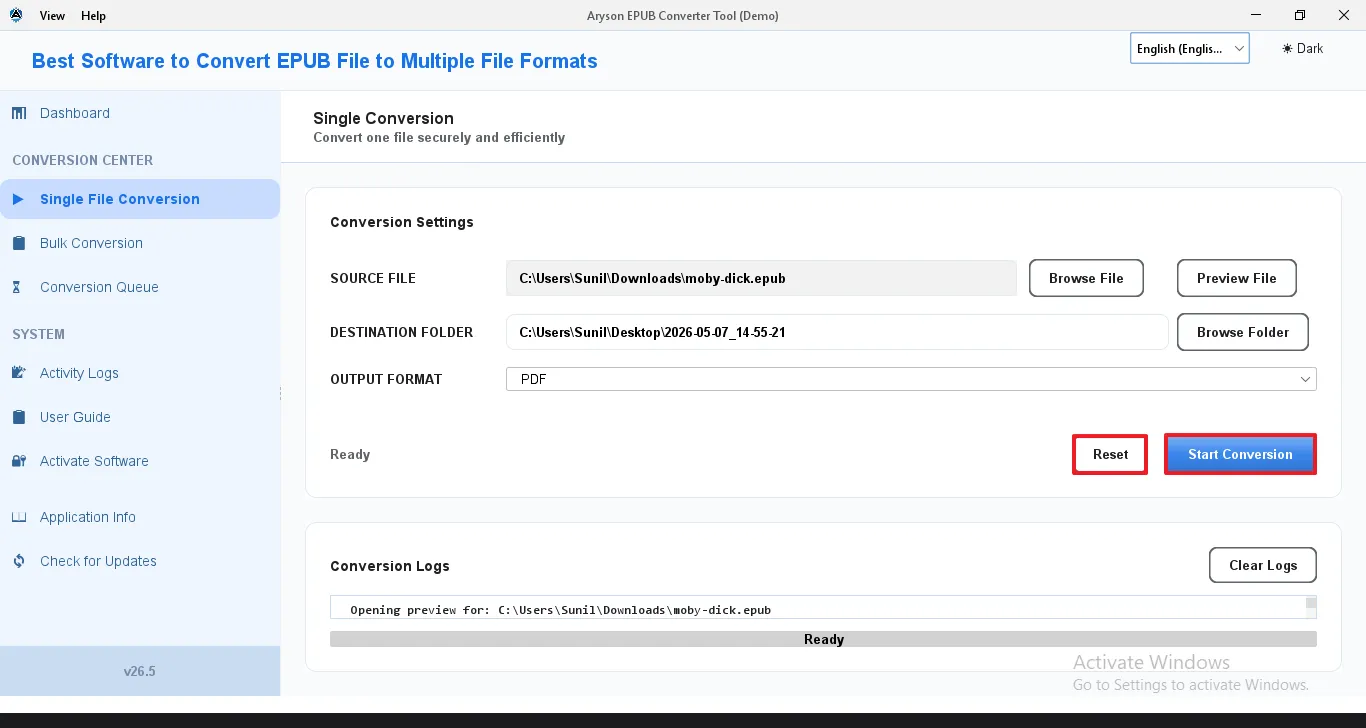Click the Browse Folder button
The height and width of the screenshot is (728, 1366).
[1243, 332]
